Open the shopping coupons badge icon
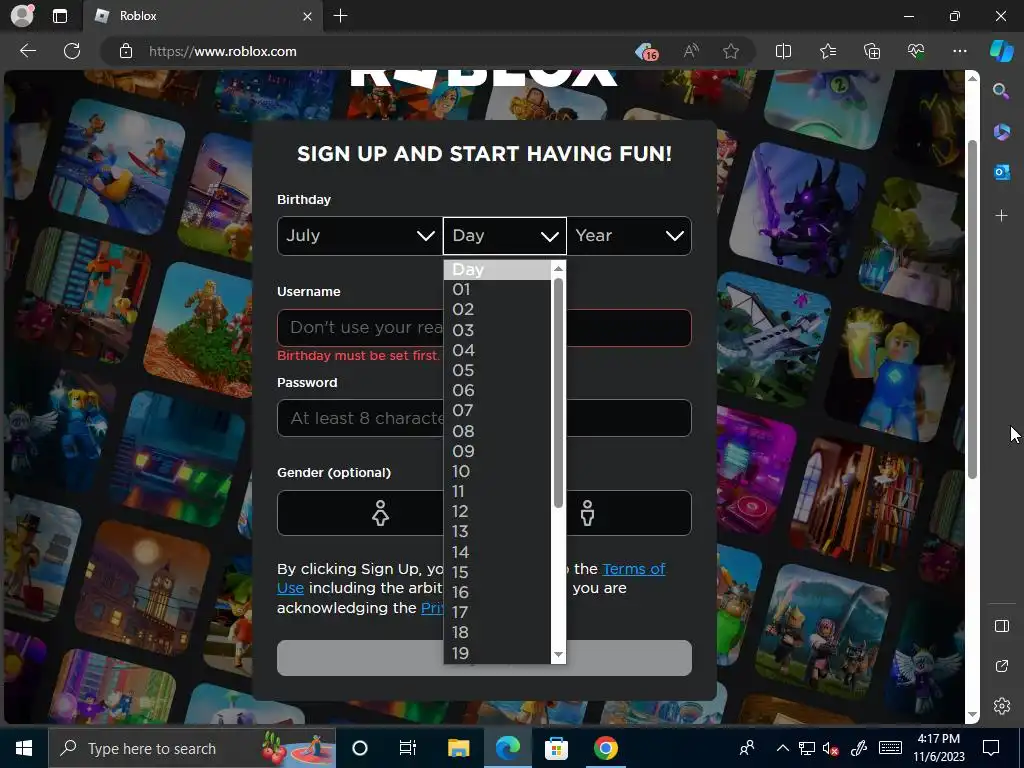Viewport: 1024px width, 768px height. tap(647, 52)
